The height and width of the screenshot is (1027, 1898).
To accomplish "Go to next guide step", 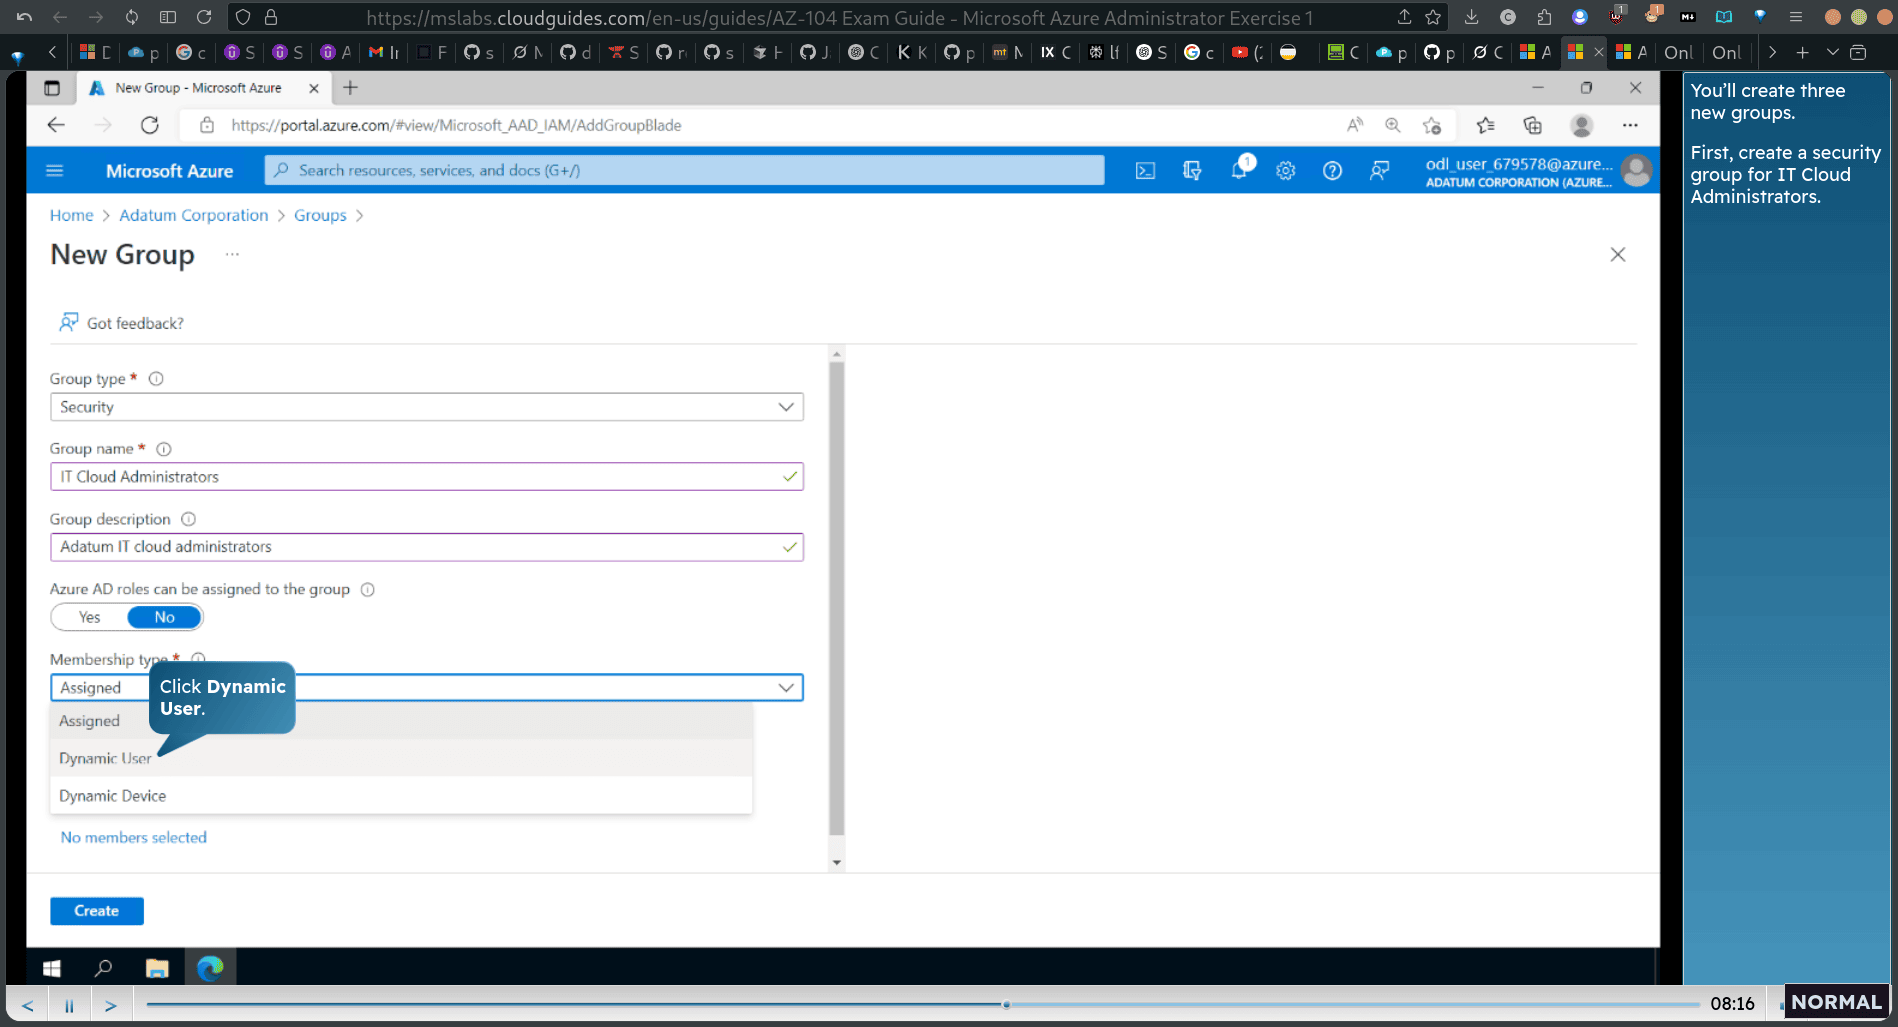I will tap(111, 1005).
